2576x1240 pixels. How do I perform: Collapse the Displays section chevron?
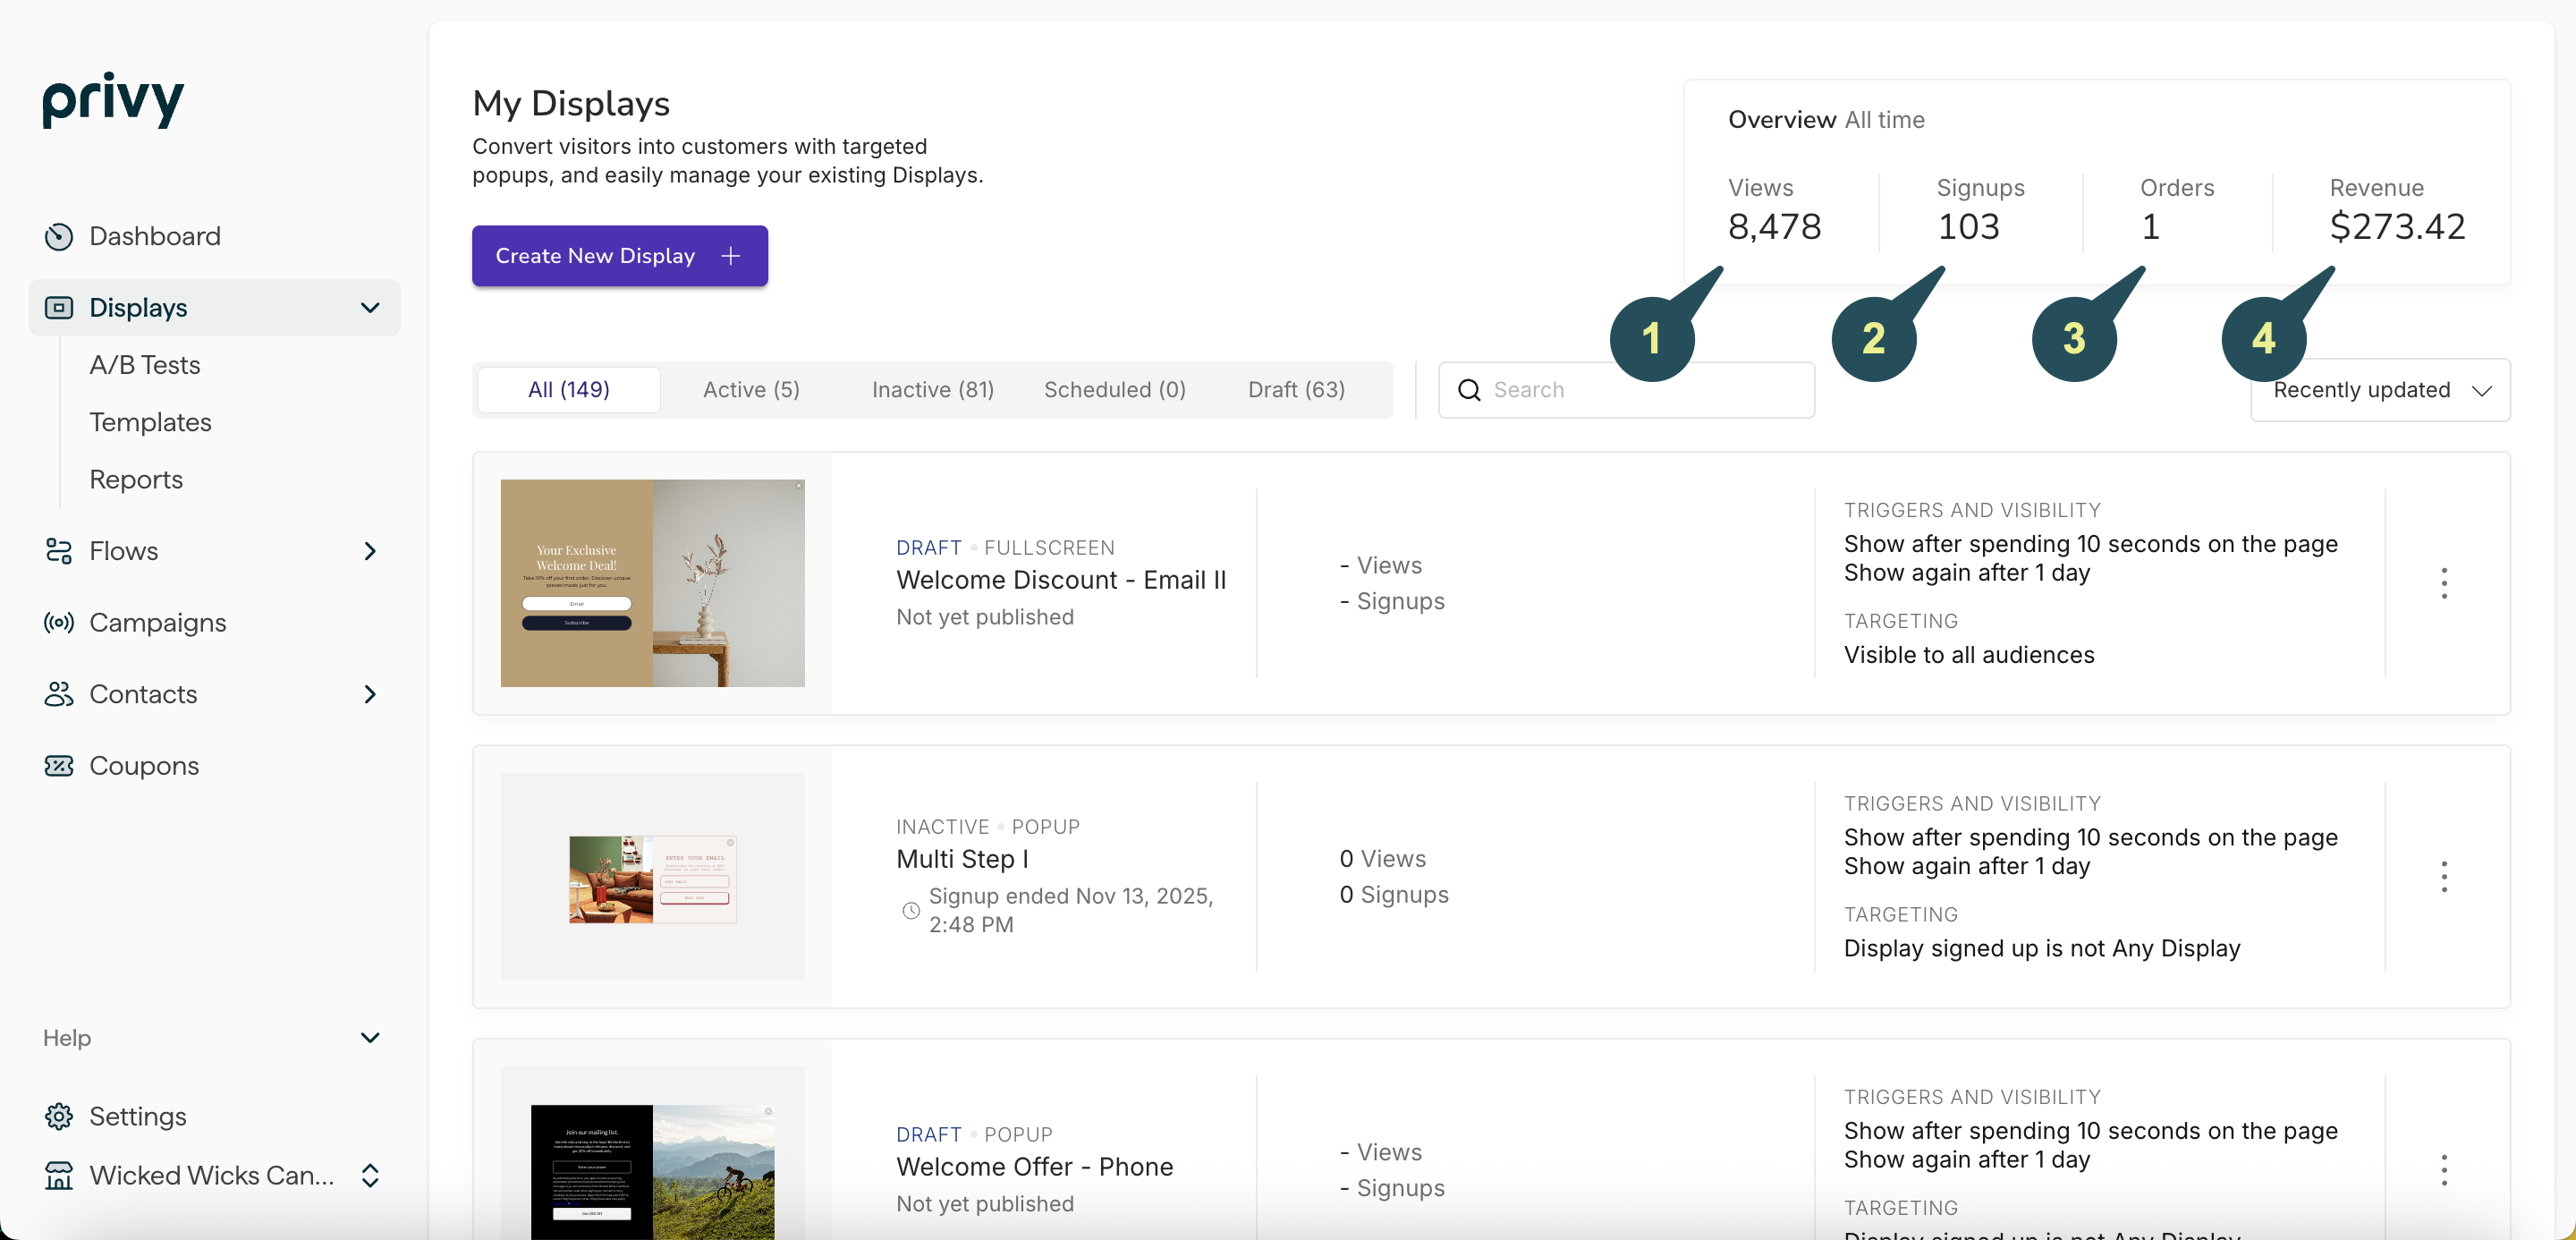tap(369, 307)
